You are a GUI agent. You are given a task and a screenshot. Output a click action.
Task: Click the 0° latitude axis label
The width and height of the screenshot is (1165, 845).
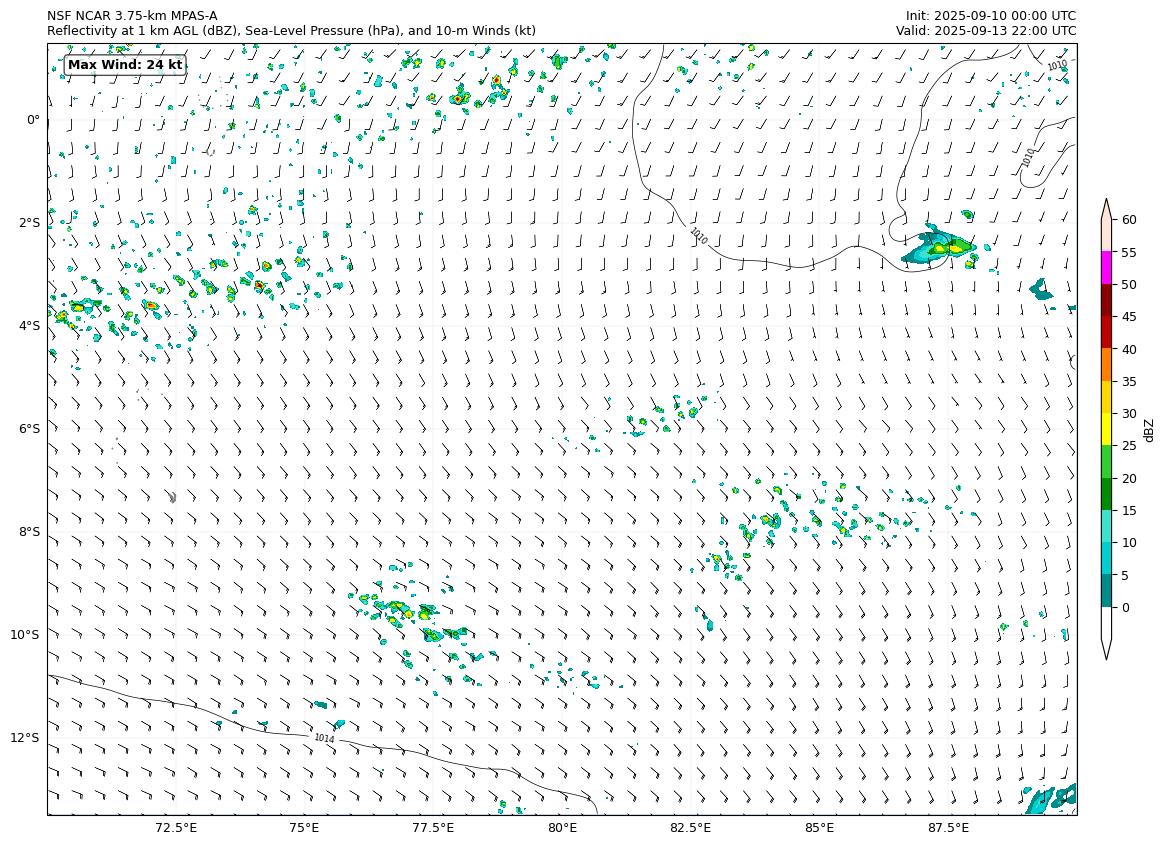click(33, 120)
